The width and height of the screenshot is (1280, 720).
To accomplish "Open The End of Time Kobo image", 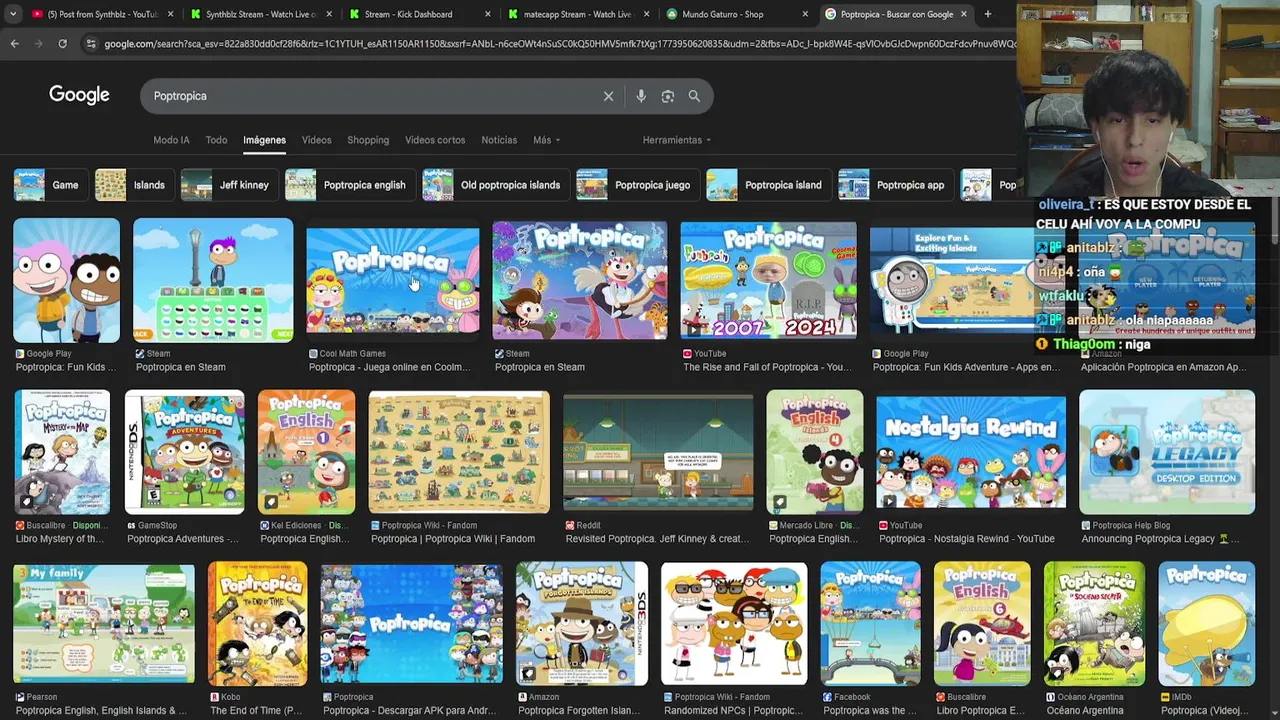I will 258,624.
